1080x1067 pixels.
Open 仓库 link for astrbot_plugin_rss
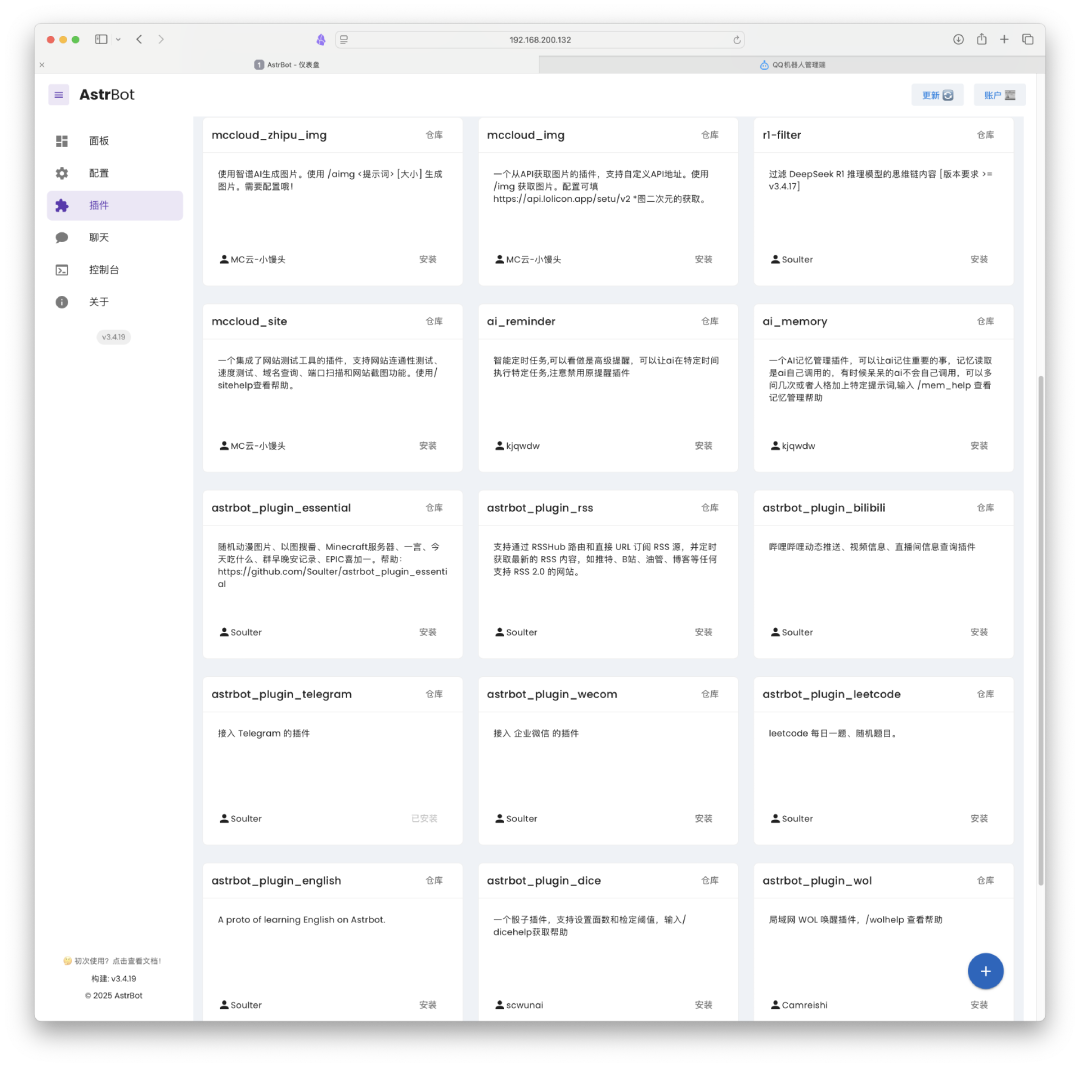(709, 508)
